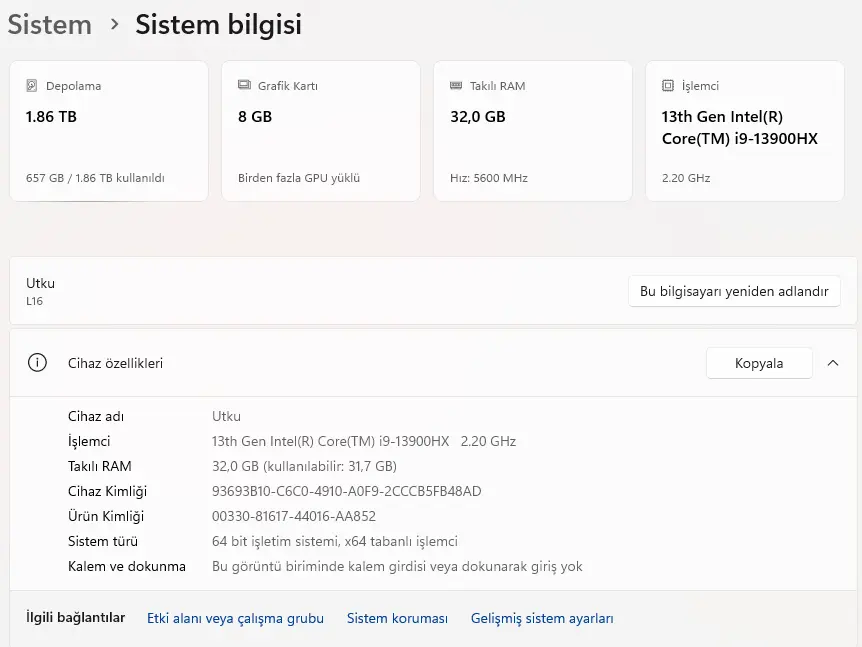This screenshot has width=862, height=647.
Task: Click the 'Cihaz adı' label
Action: [96, 417]
